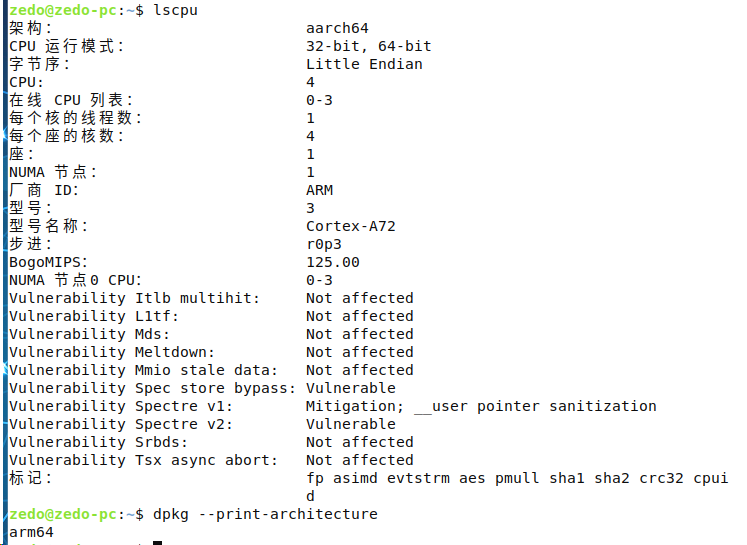Click the "Vulnerability Spec store bypass:" label
This screenshot has width=747, height=545.
(152, 388)
